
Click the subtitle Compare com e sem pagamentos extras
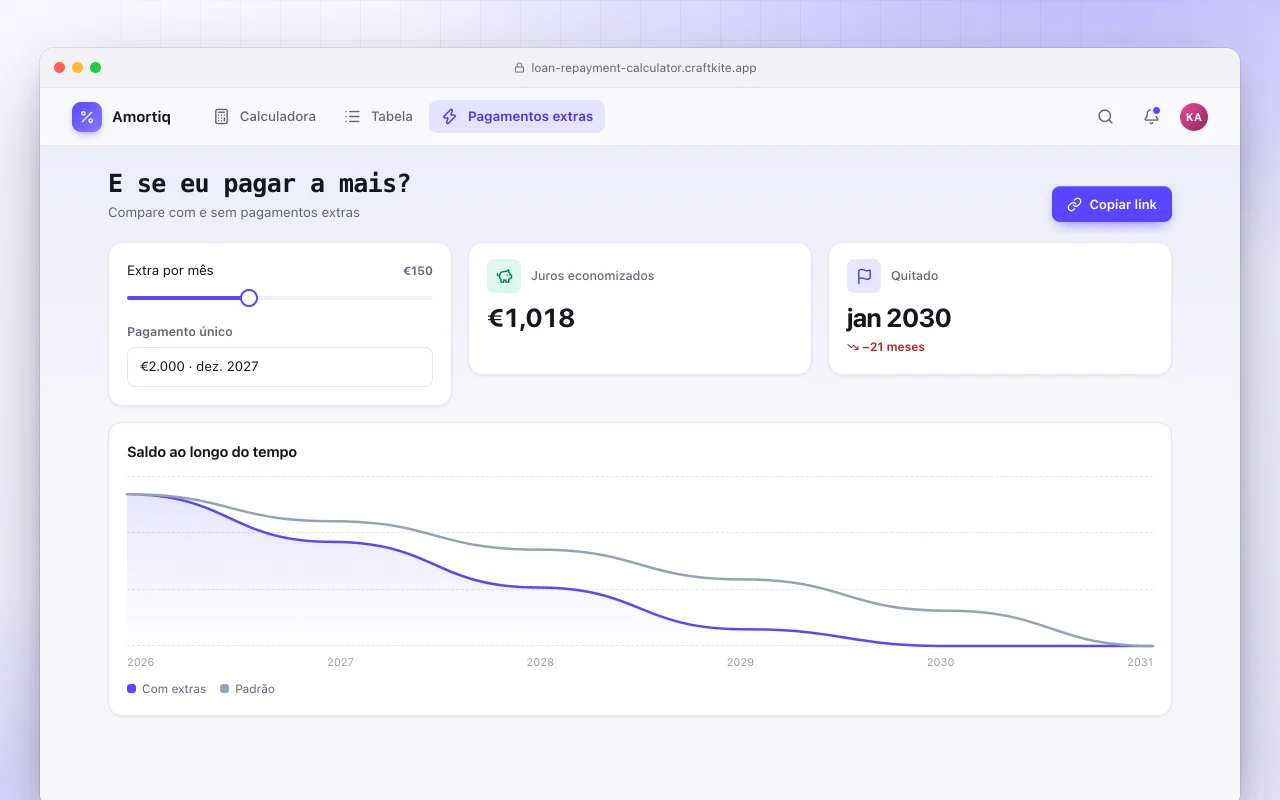pyautogui.click(x=234, y=213)
